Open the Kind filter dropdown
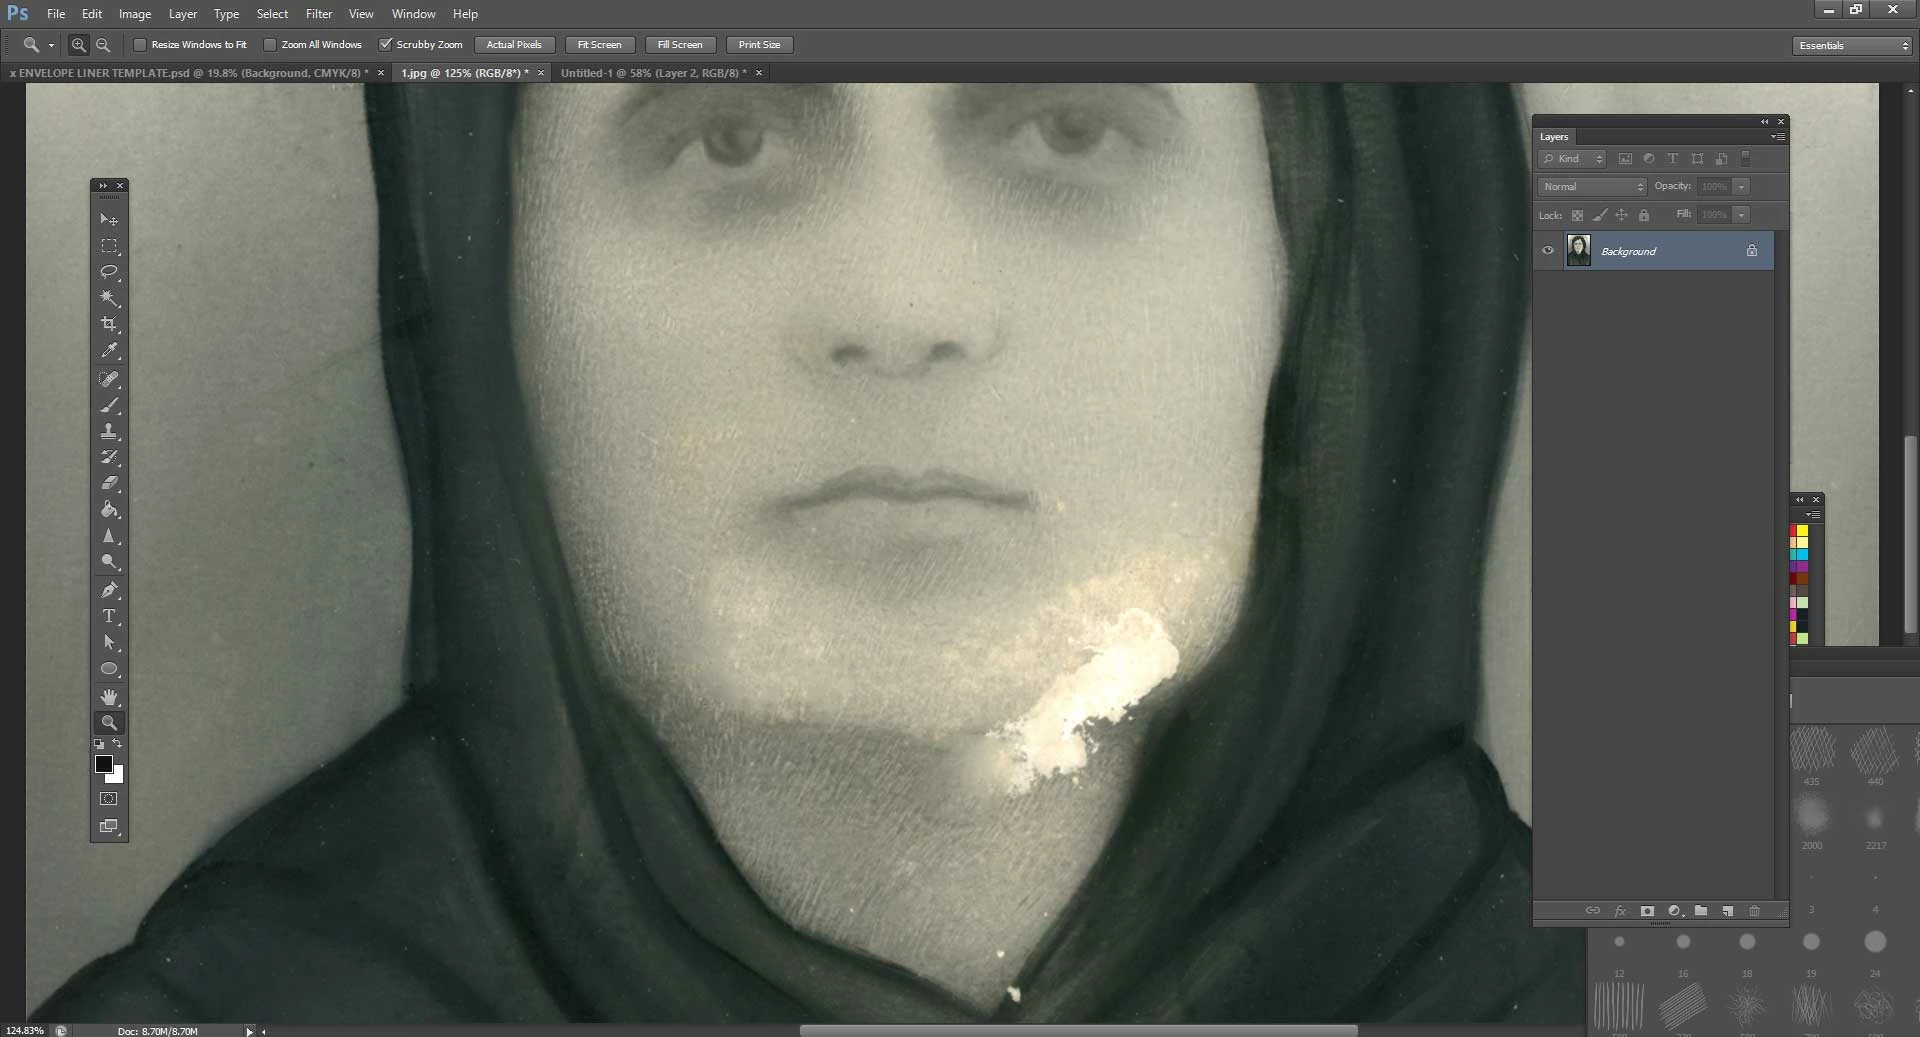The width and height of the screenshot is (1920, 1037). pyautogui.click(x=1572, y=159)
